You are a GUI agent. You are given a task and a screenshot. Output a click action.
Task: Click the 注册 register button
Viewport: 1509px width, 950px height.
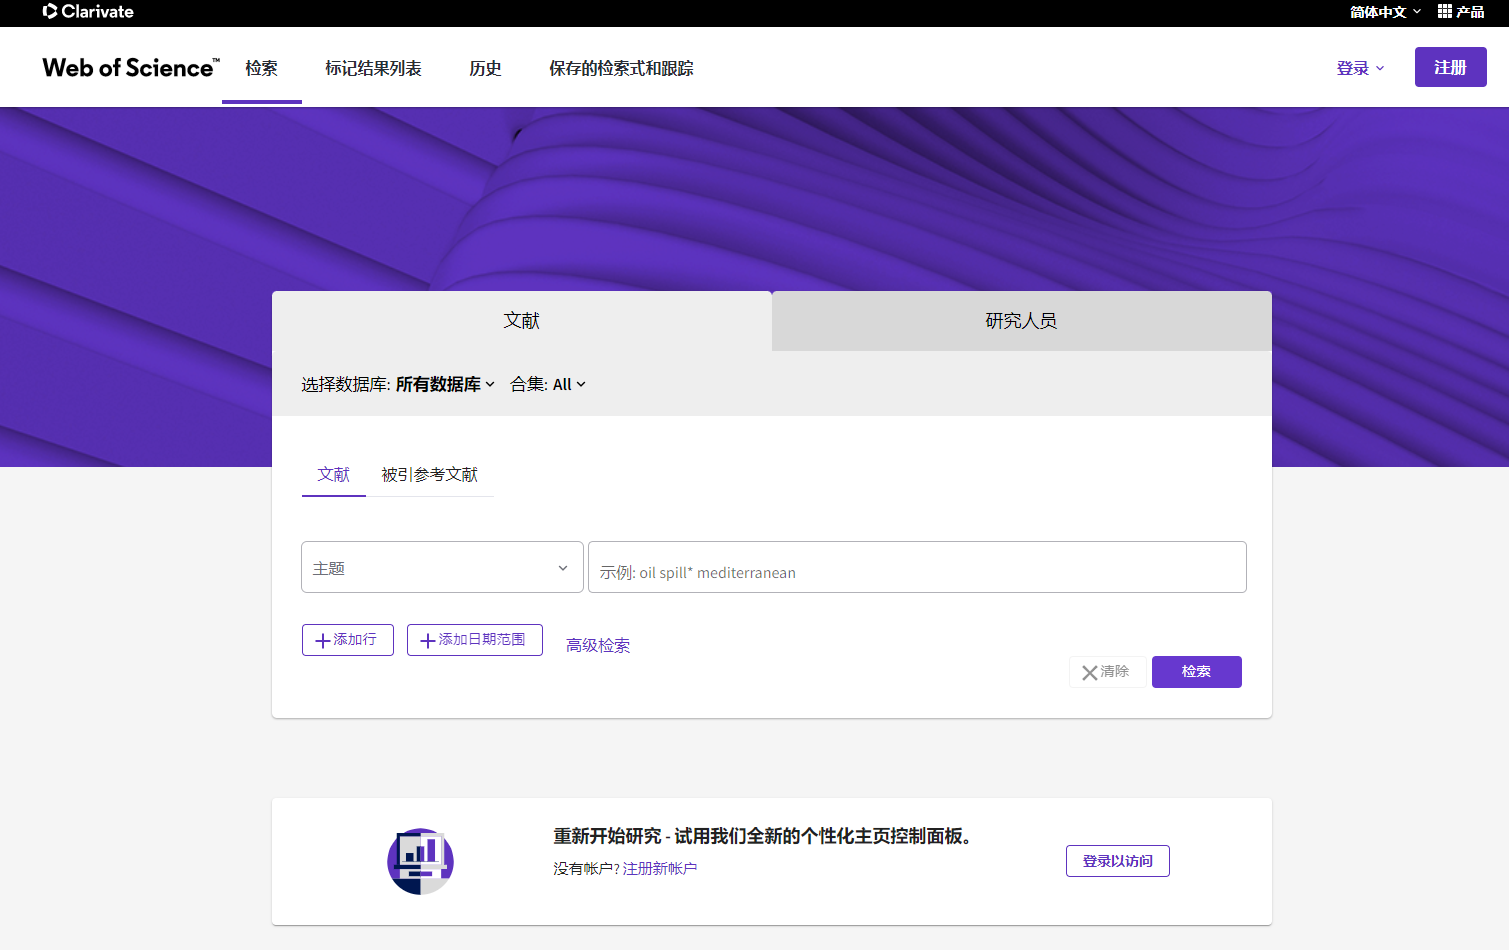(x=1450, y=67)
